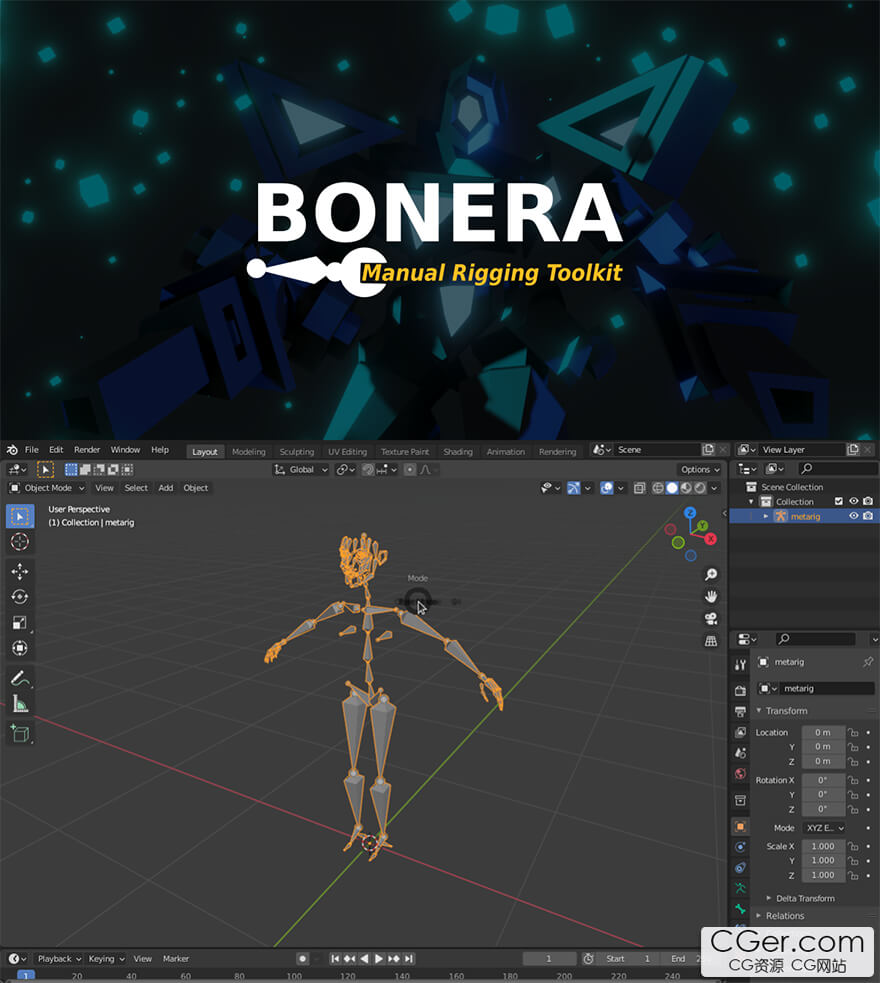Image resolution: width=880 pixels, height=983 pixels.
Task: Open the viewport Options dropdown
Action: click(700, 470)
